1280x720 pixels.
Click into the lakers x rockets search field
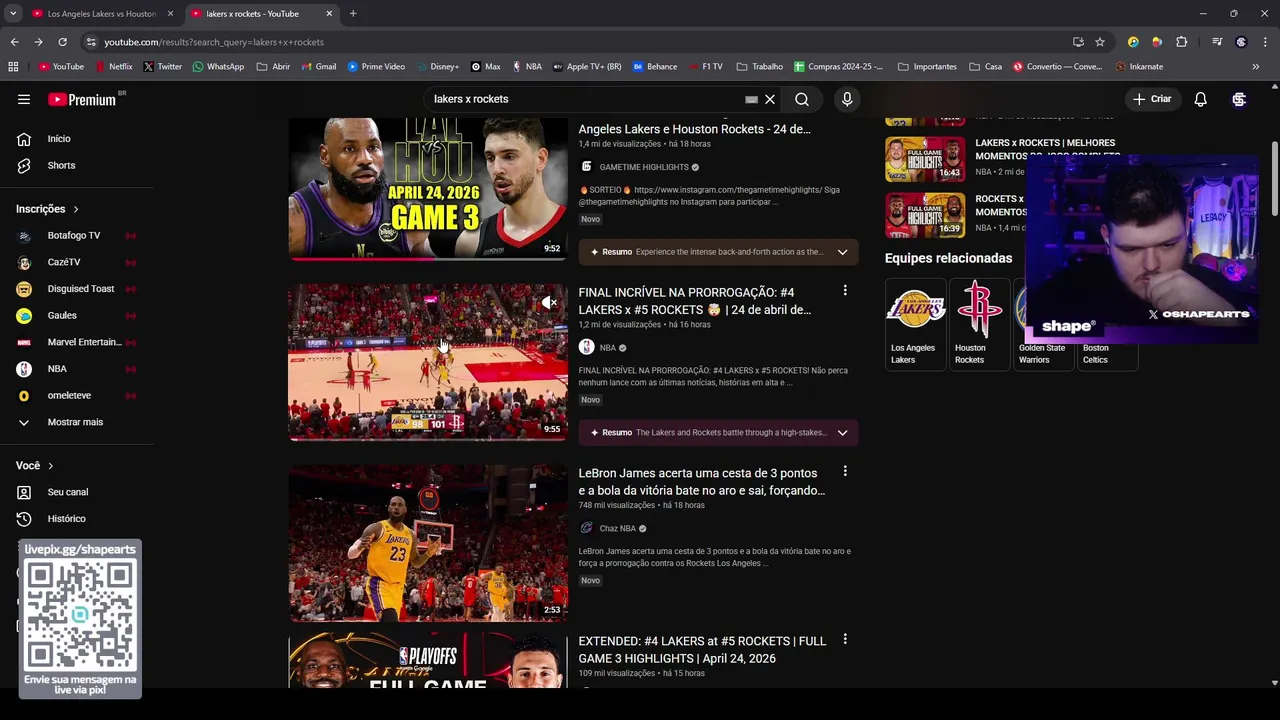coord(585,99)
